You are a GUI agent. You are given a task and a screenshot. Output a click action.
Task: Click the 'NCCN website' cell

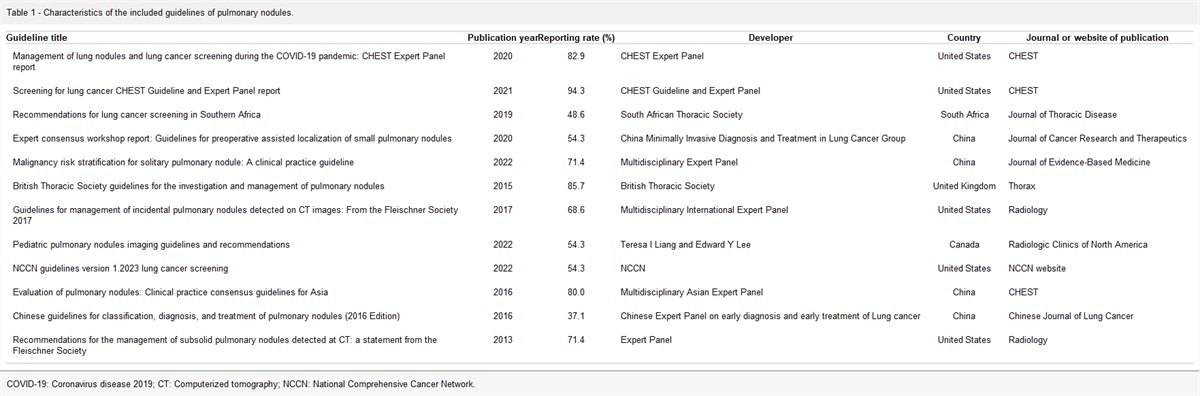coord(1037,268)
